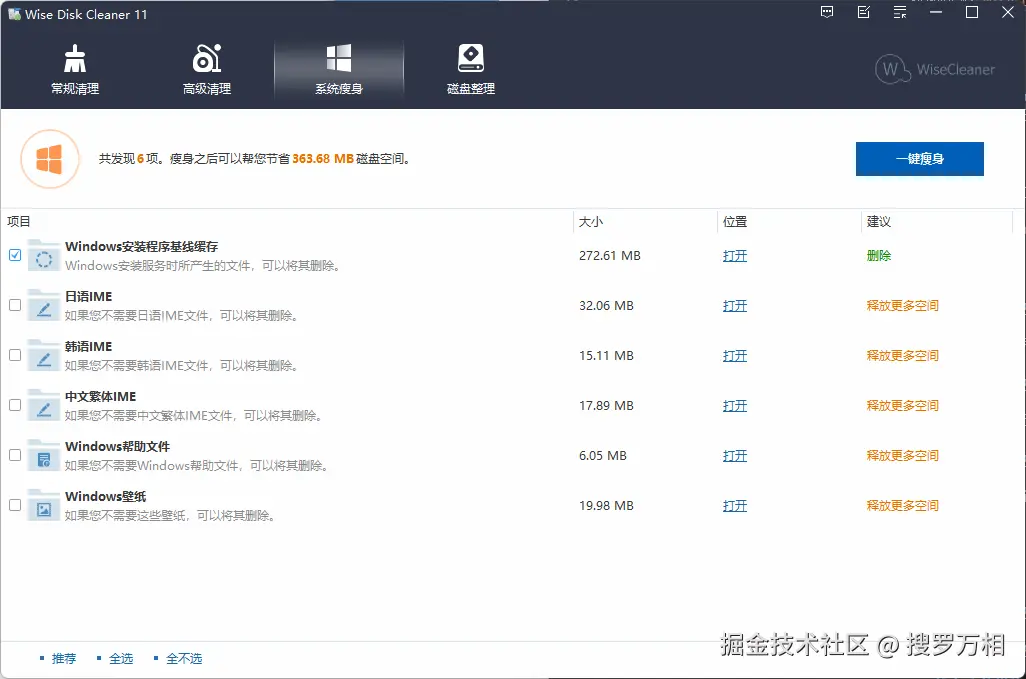
Task: Select the Windows安装程序基线缓存 item title
Action: click(x=141, y=247)
